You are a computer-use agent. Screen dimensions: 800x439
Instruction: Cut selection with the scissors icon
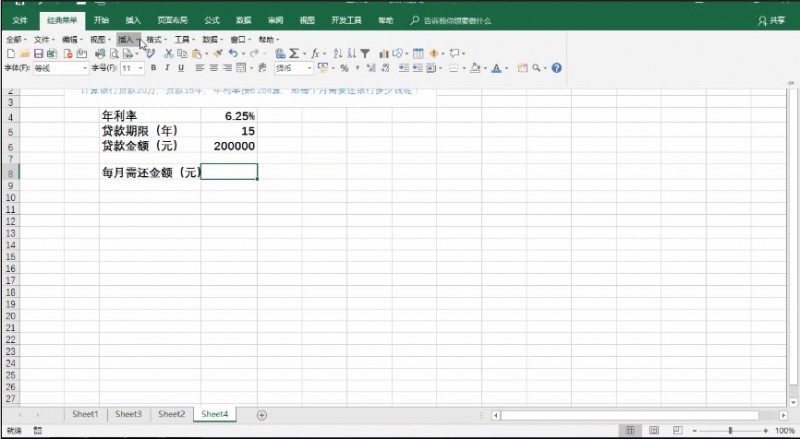tap(168, 54)
